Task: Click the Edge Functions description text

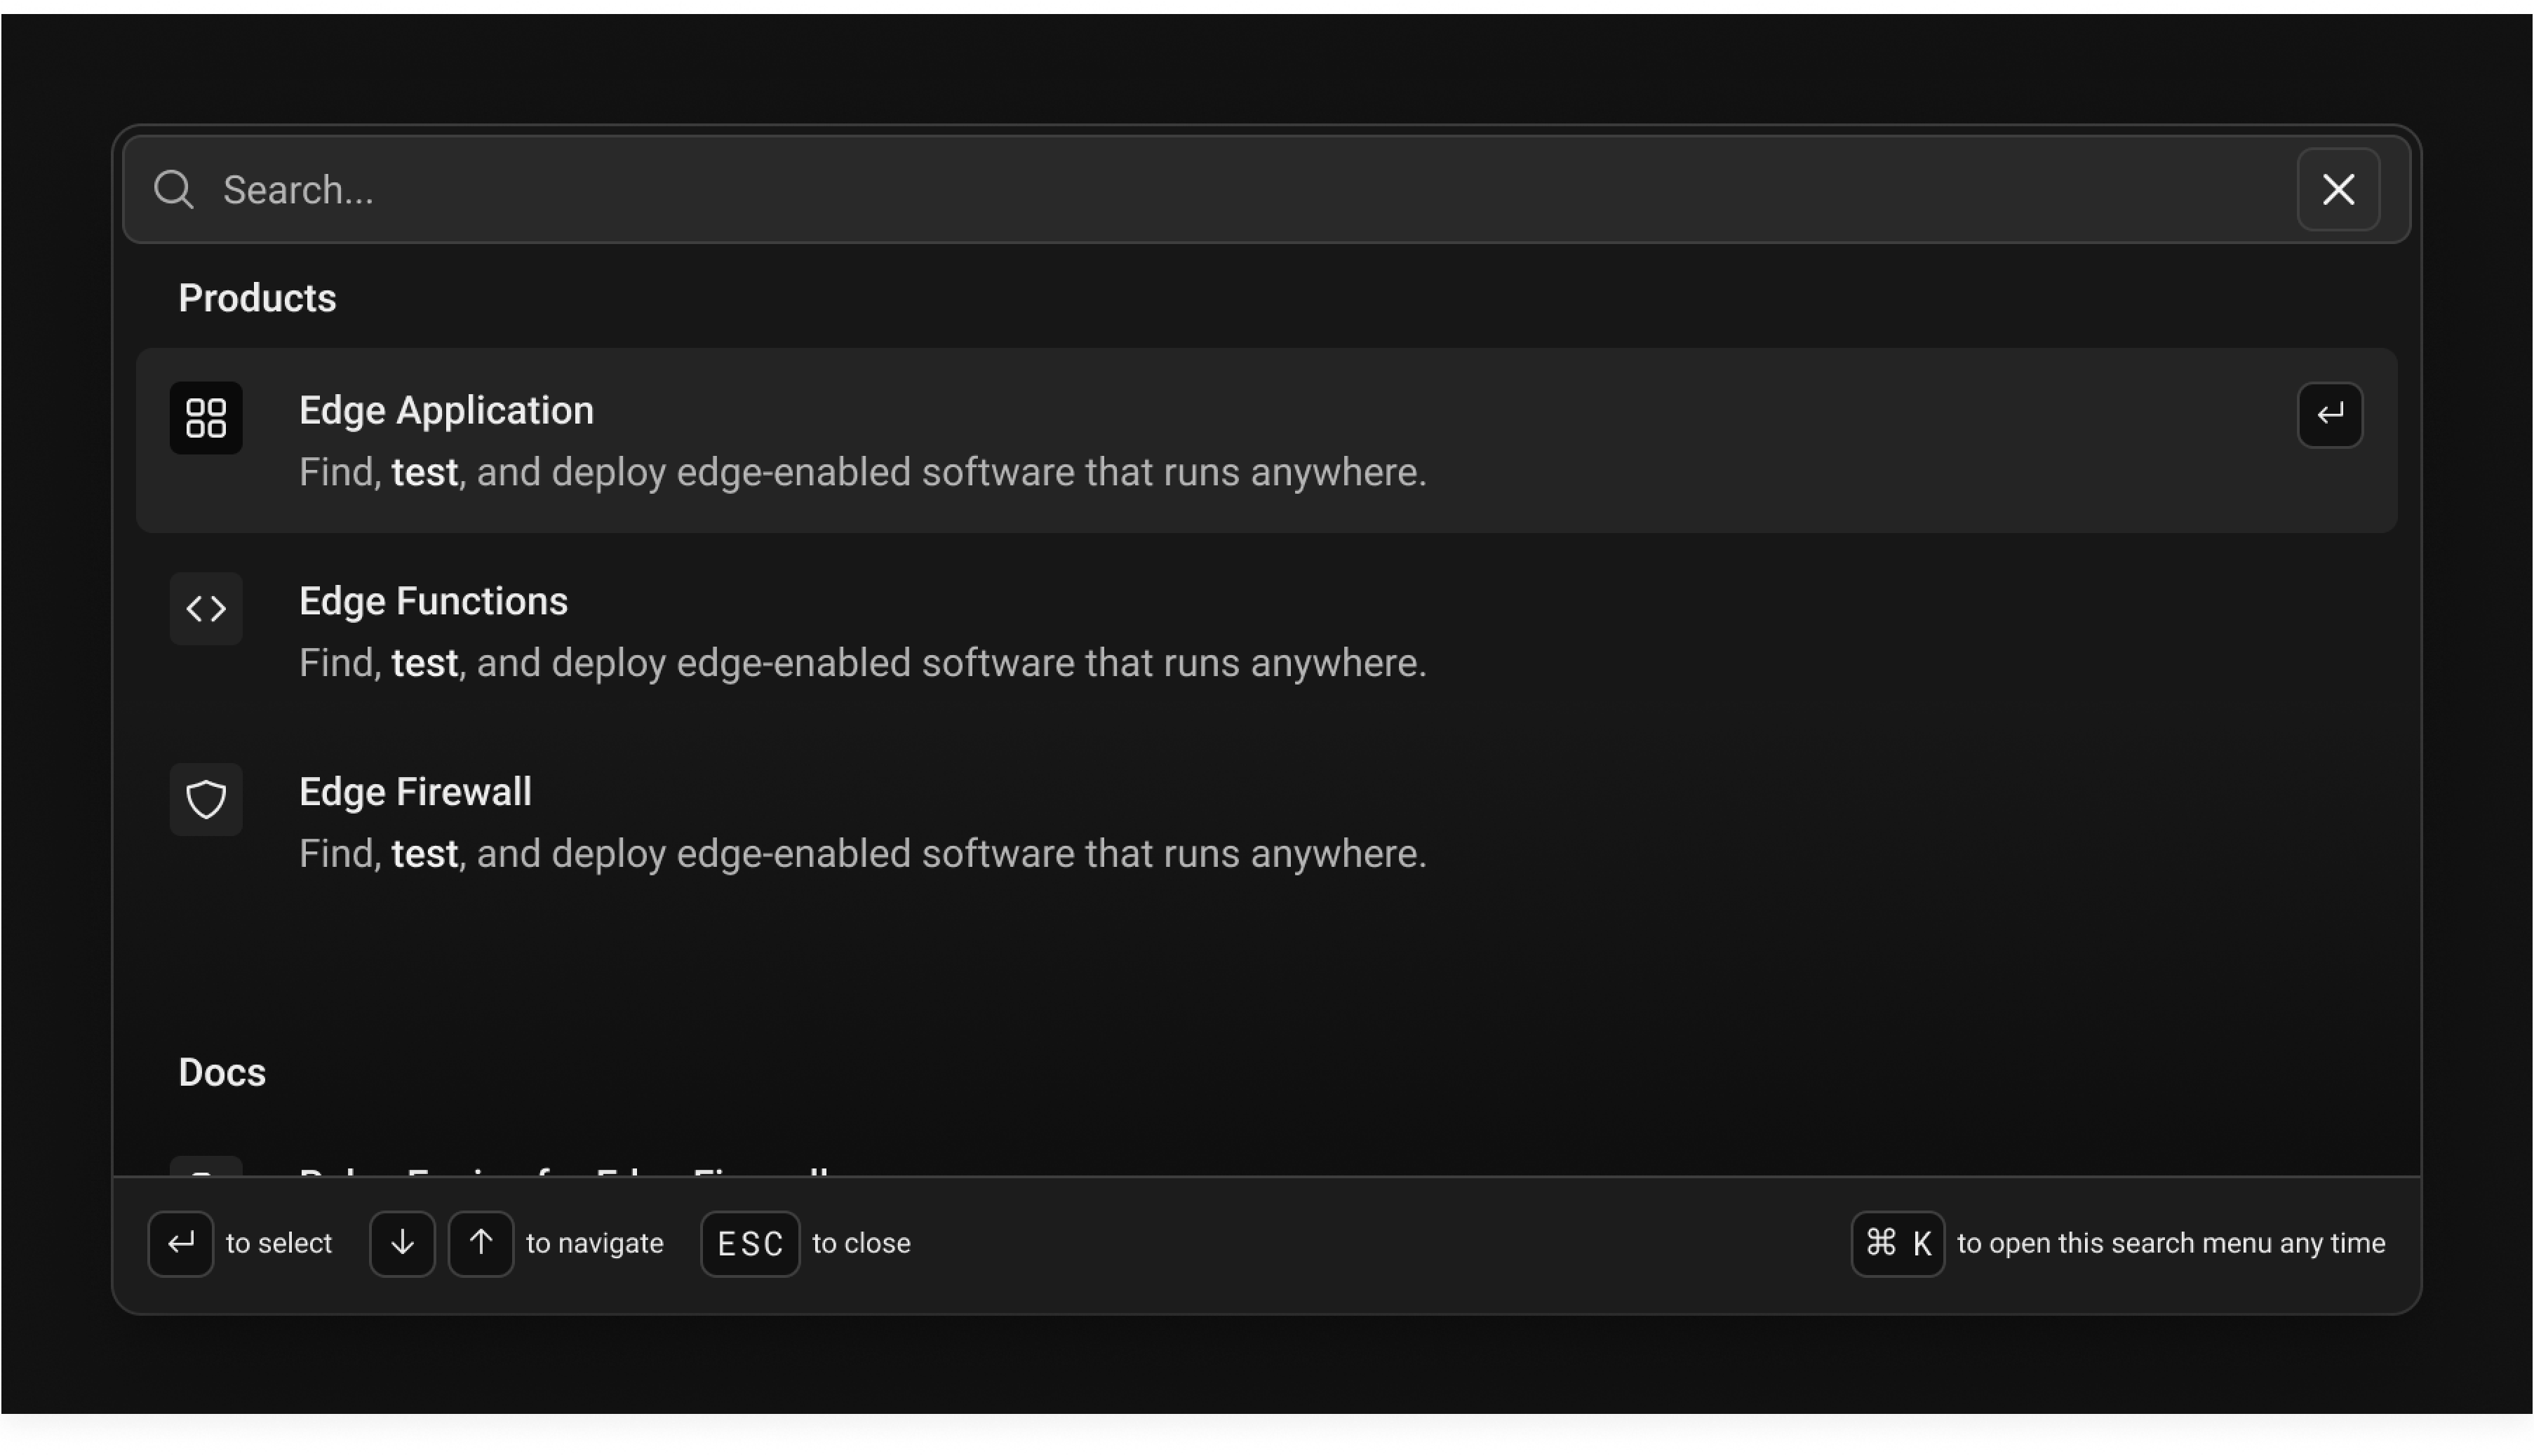Action: 862,663
